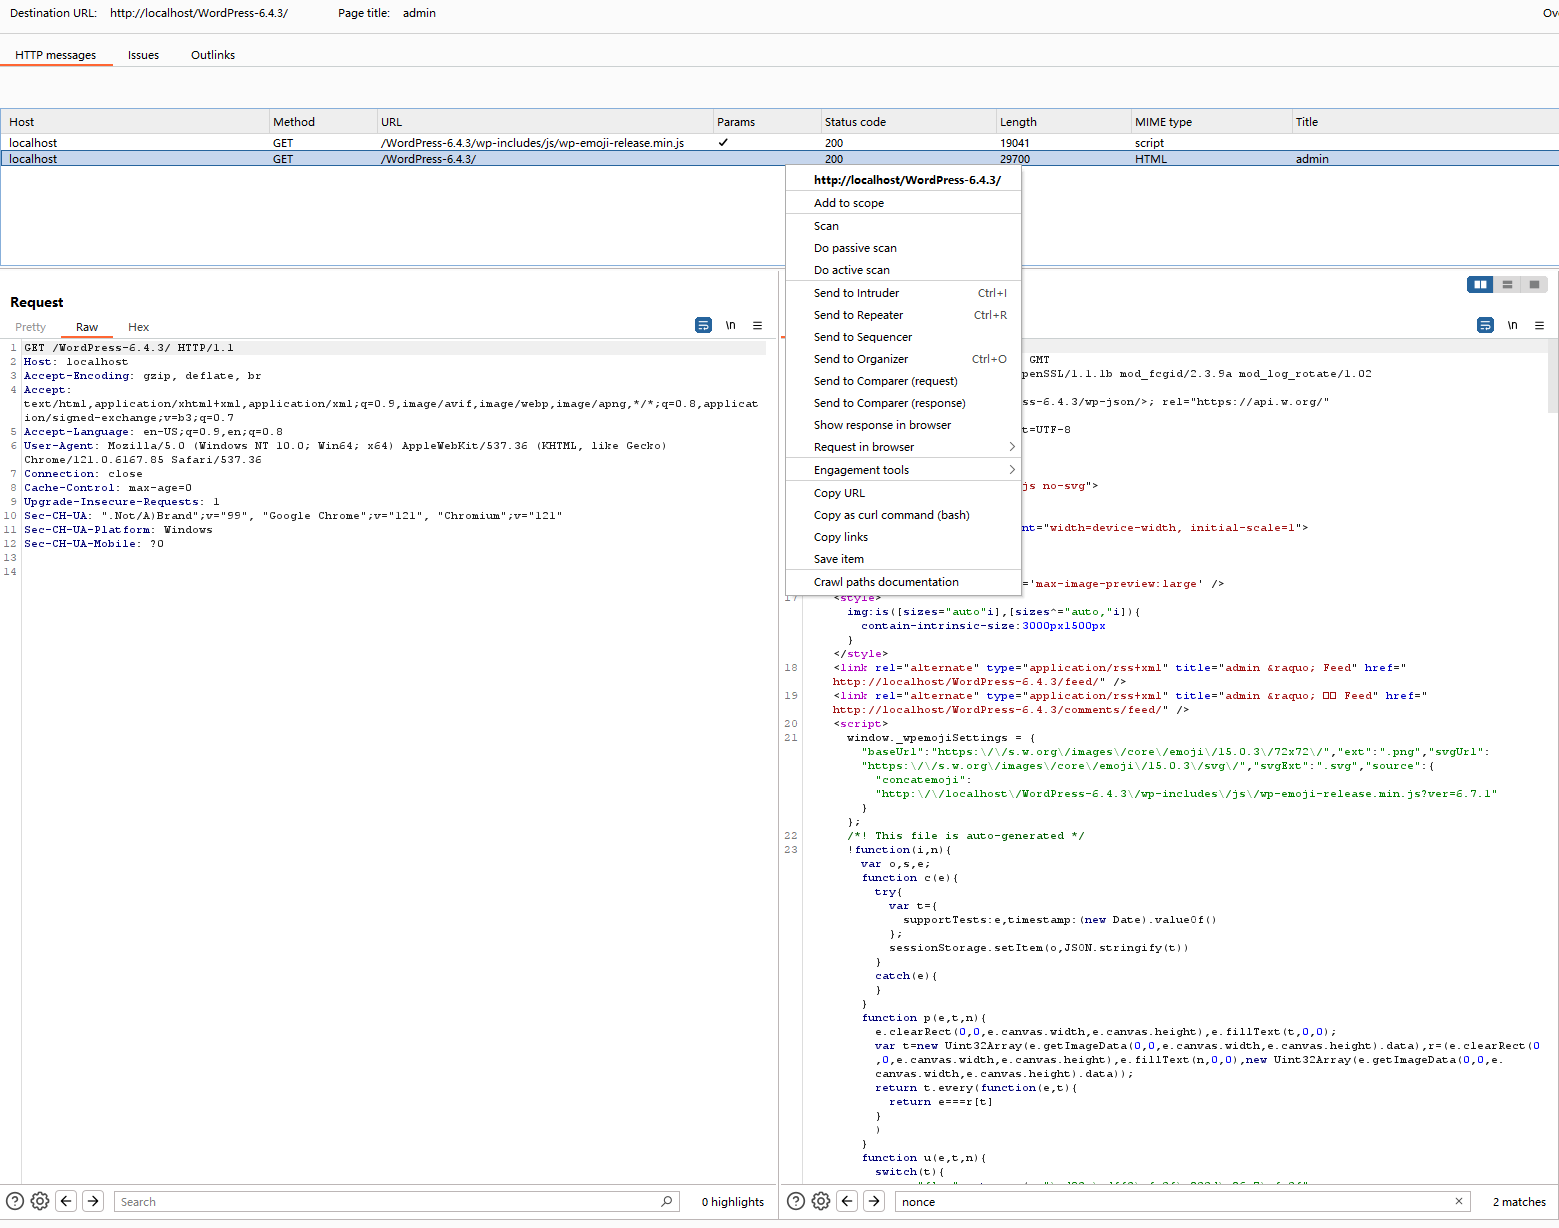
Task: Click the Request search input field
Action: point(390,1202)
